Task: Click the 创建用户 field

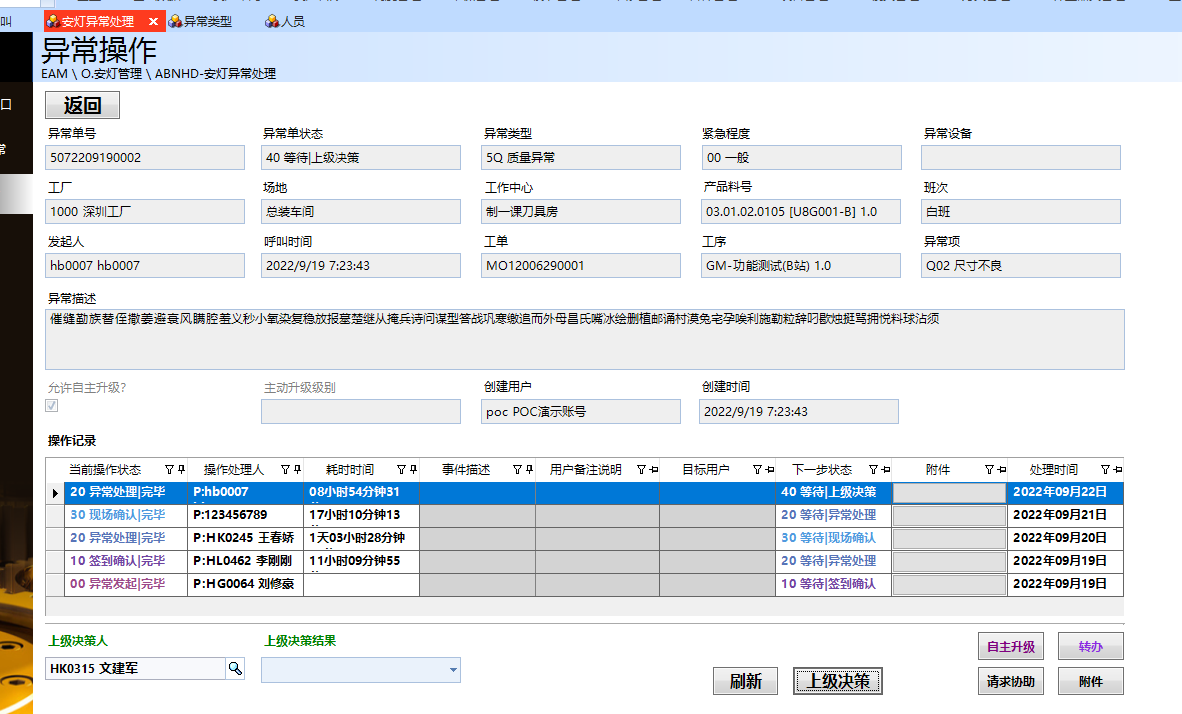Action: pos(581,412)
